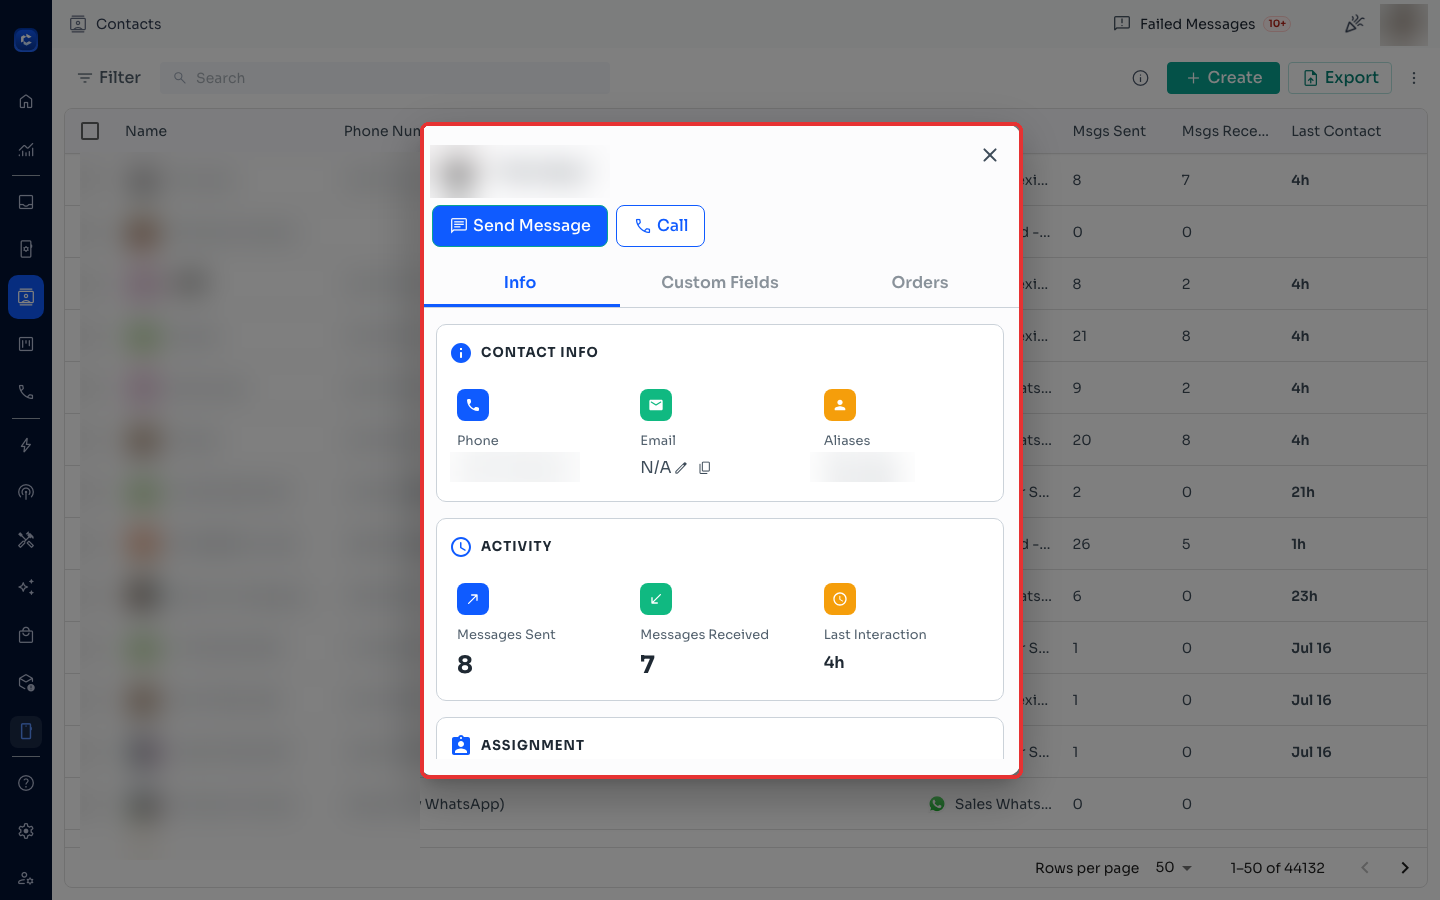Click the info circle icon beside Create
Image resolution: width=1440 pixels, height=900 pixels.
[x=1140, y=78]
